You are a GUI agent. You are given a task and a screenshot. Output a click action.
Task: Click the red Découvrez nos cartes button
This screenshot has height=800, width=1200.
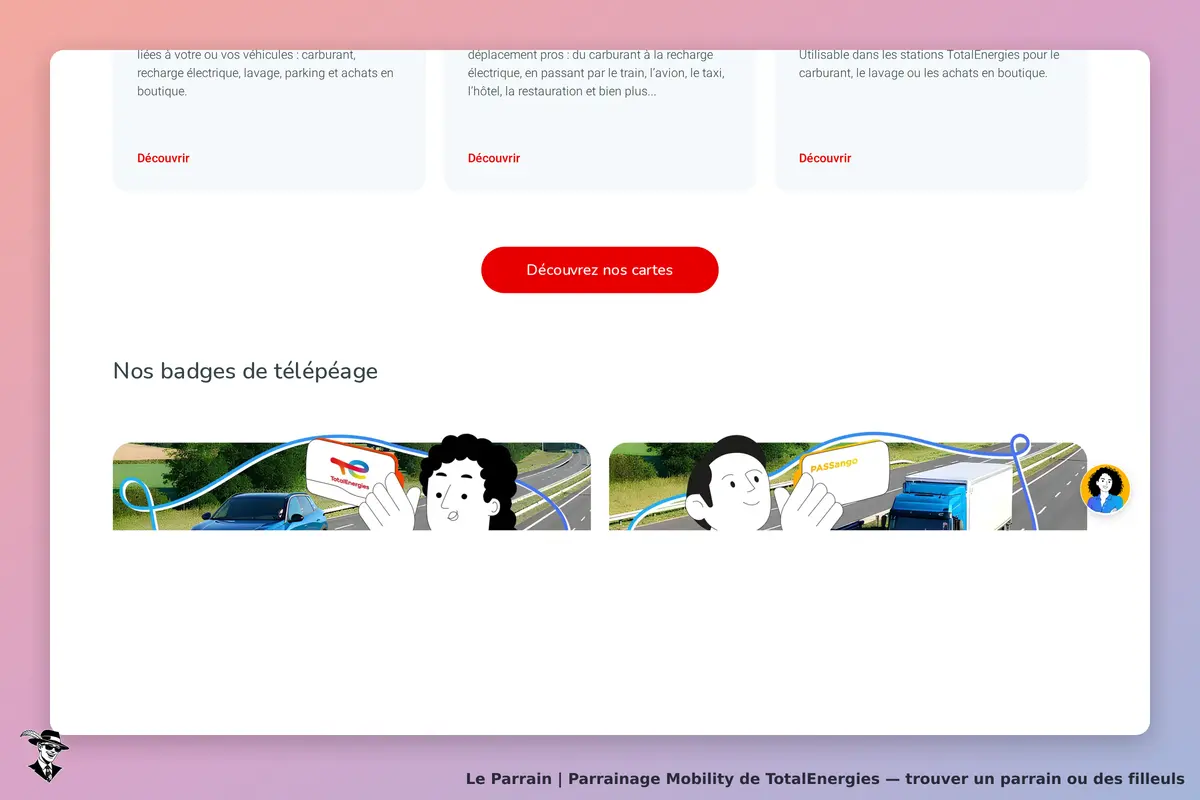point(600,270)
